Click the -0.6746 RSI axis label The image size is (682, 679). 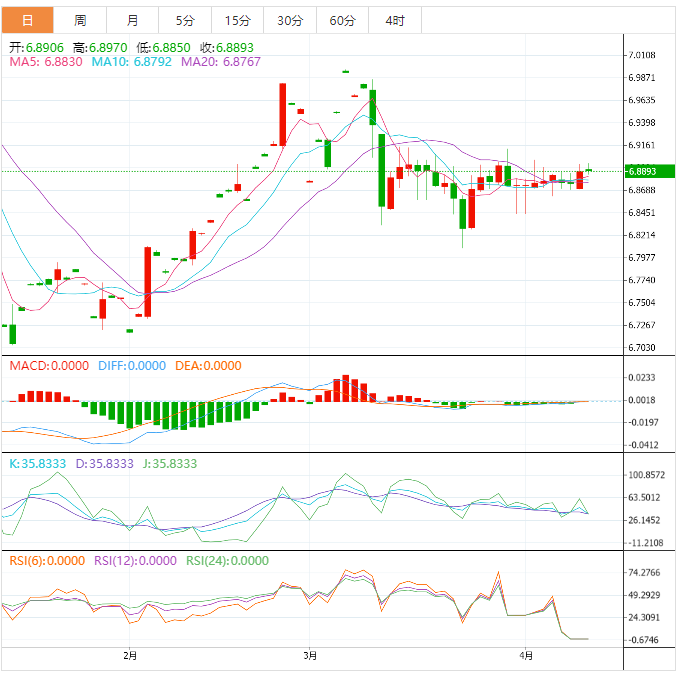643,640
